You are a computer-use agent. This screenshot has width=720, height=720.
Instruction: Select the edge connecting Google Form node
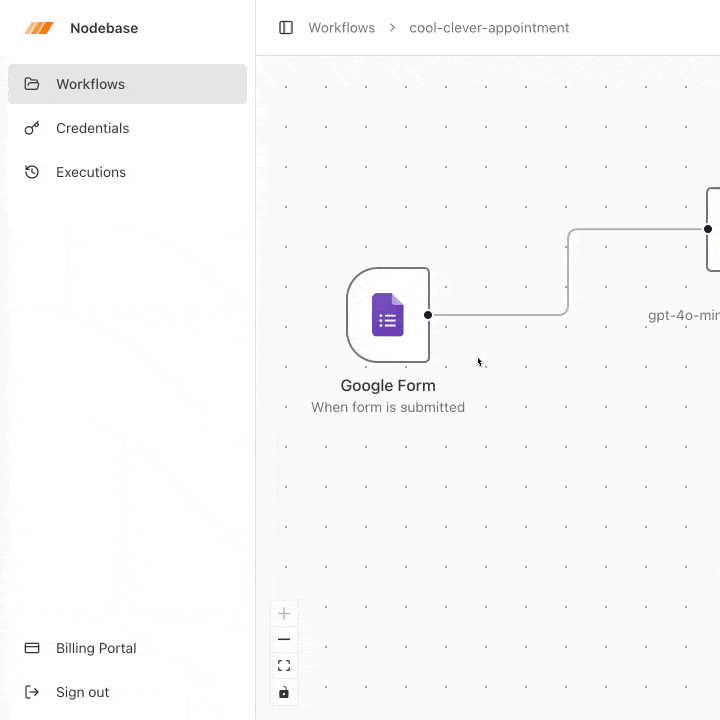coord(568,272)
